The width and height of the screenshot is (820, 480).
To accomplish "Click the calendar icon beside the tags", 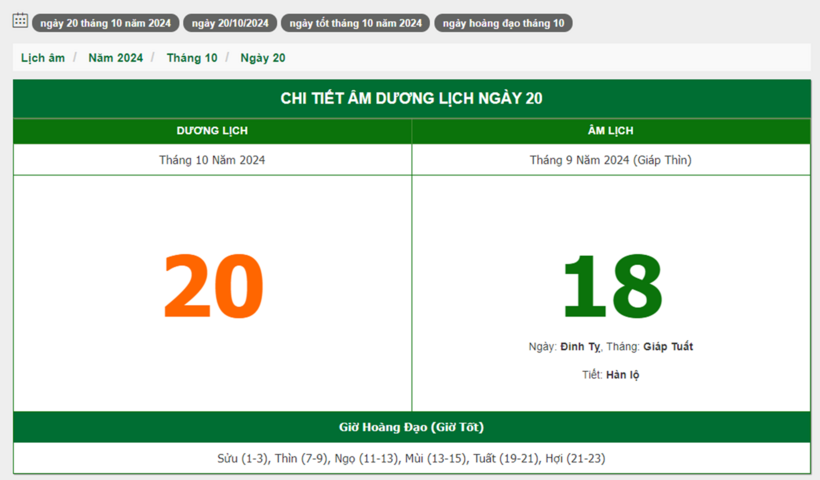I will (20, 21).
